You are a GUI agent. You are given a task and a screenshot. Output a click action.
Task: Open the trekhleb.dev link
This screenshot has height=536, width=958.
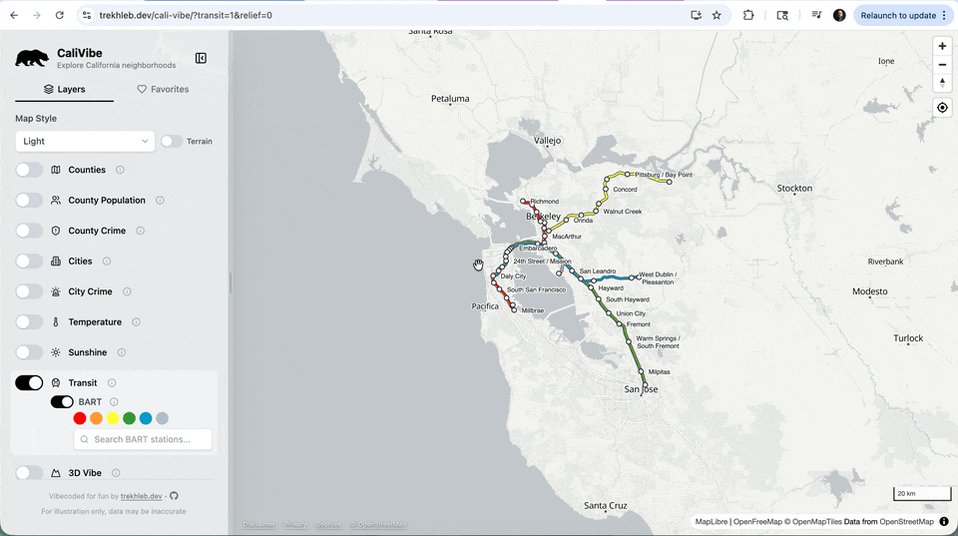141,496
